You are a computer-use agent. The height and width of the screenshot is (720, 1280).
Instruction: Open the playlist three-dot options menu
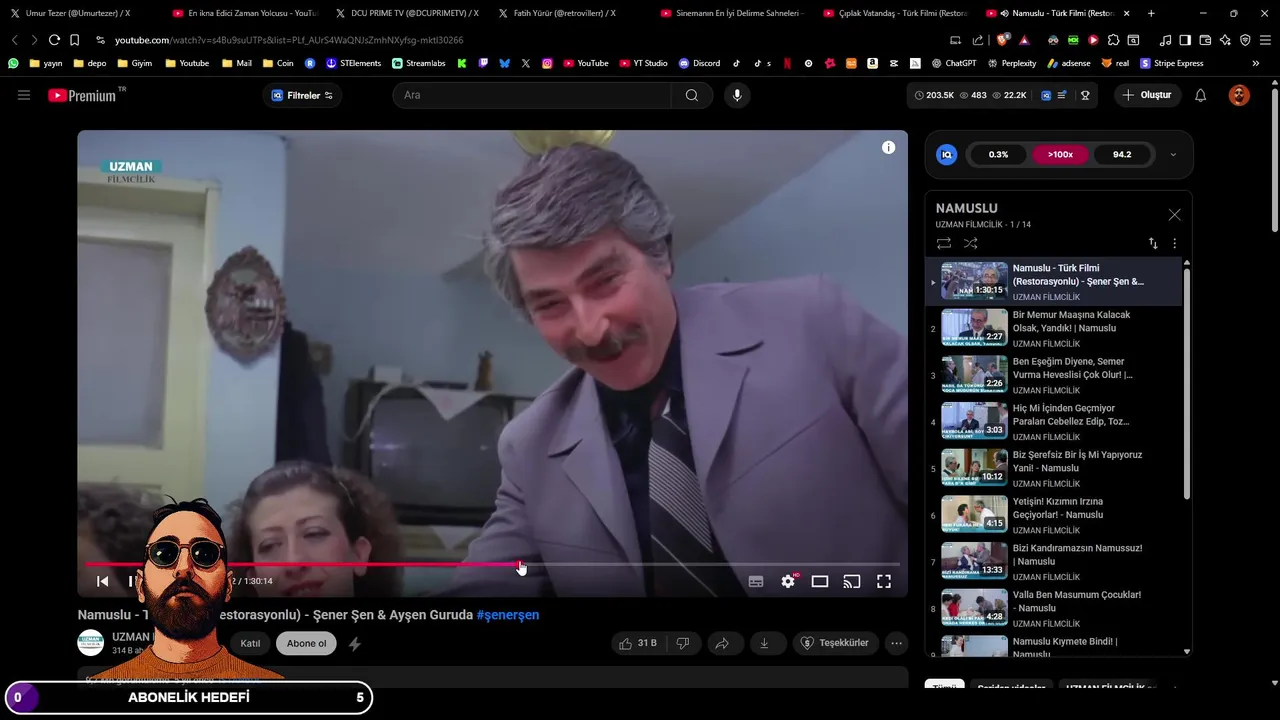(1174, 243)
